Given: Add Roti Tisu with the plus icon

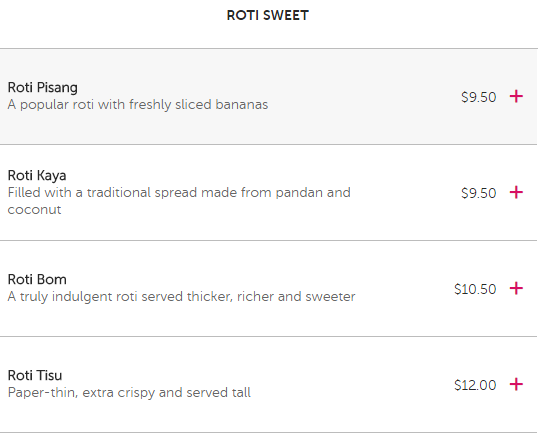Looking at the screenshot, I should [x=516, y=384].
